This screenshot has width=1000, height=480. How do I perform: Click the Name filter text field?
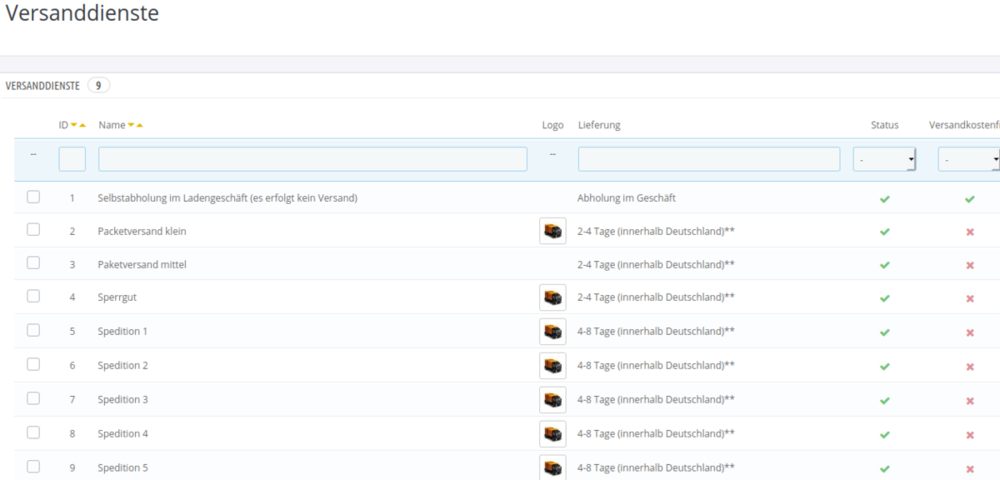point(312,159)
